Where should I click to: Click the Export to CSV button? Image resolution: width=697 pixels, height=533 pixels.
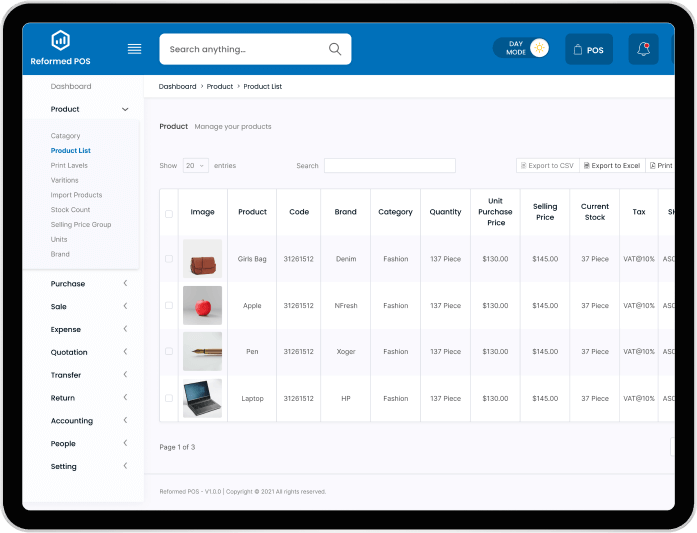coord(547,166)
